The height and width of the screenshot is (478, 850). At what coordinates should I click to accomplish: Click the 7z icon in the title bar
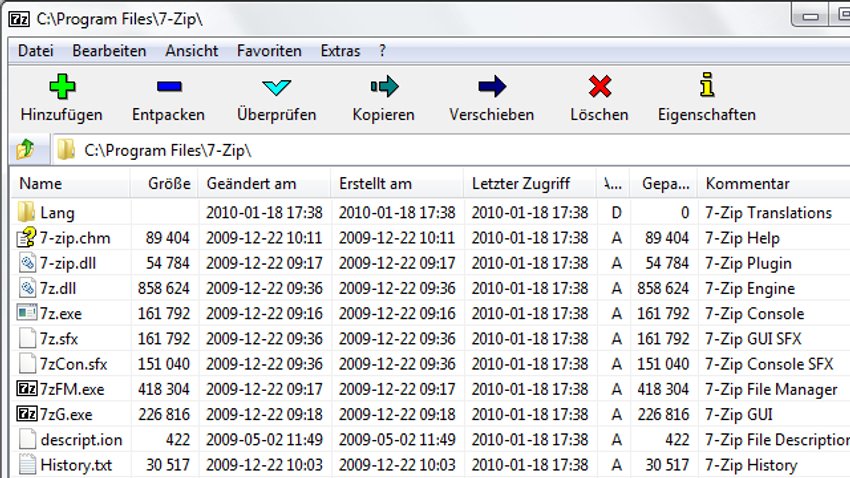click(x=19, y=19)
